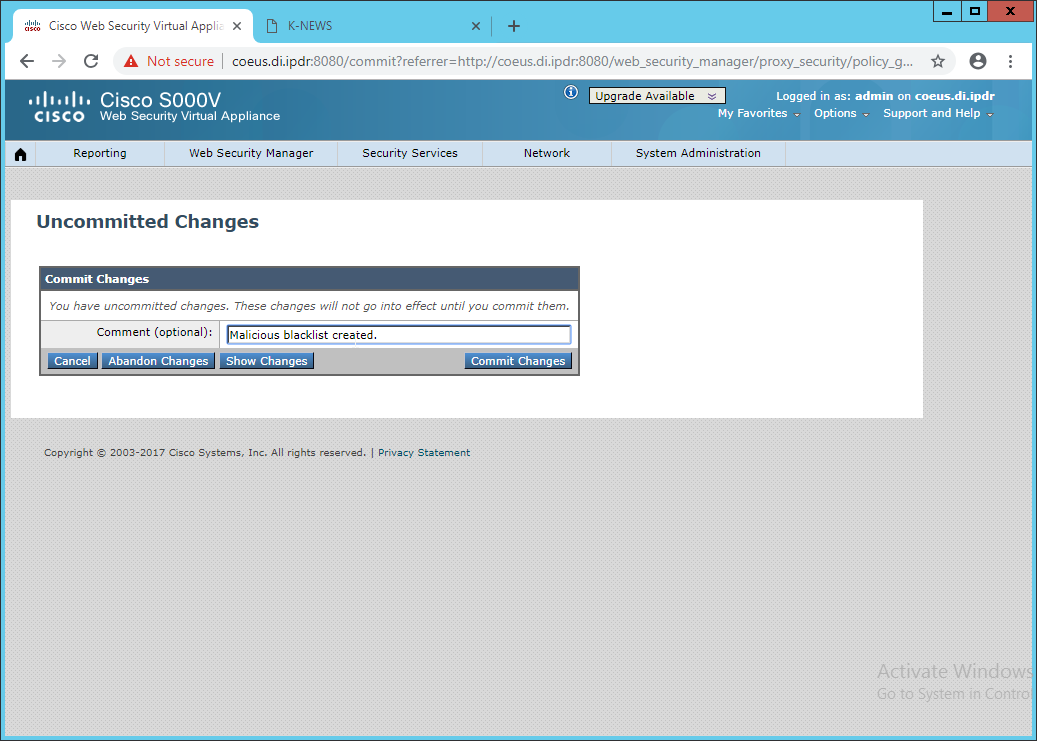Viewport: 1037px width, 741px height.
Task: Open a new browser tab
Action: click(514, 26)
